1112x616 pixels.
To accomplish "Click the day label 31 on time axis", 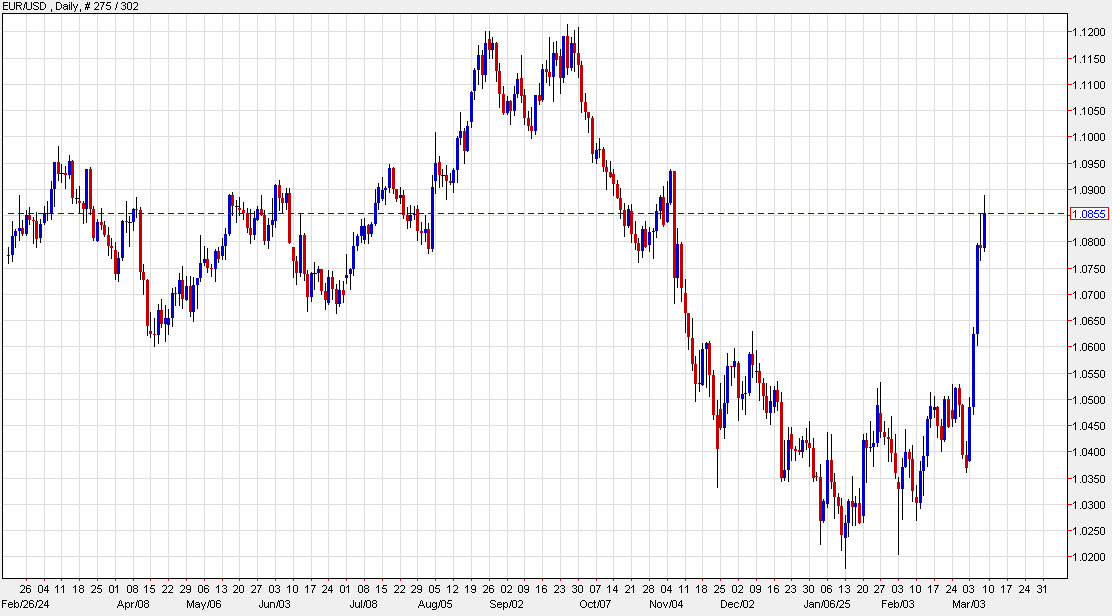I will click(1042, 589).
